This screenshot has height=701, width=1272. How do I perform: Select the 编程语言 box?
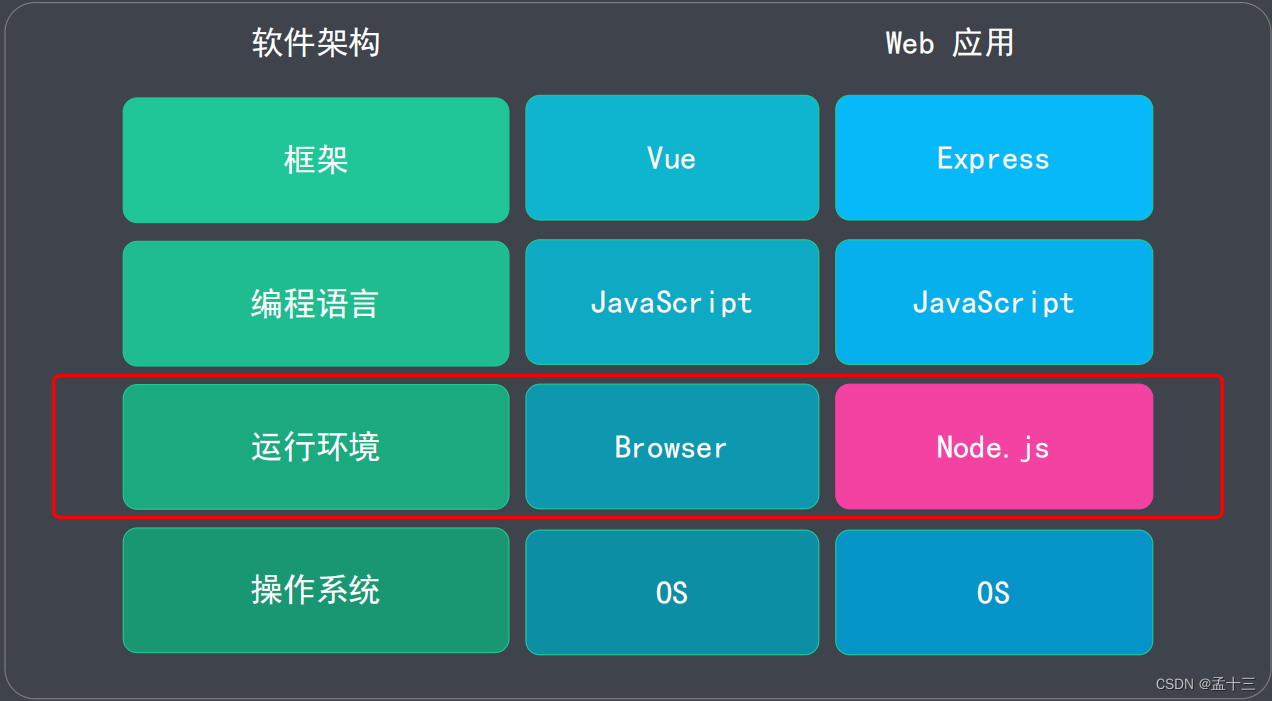coord(316,303)
